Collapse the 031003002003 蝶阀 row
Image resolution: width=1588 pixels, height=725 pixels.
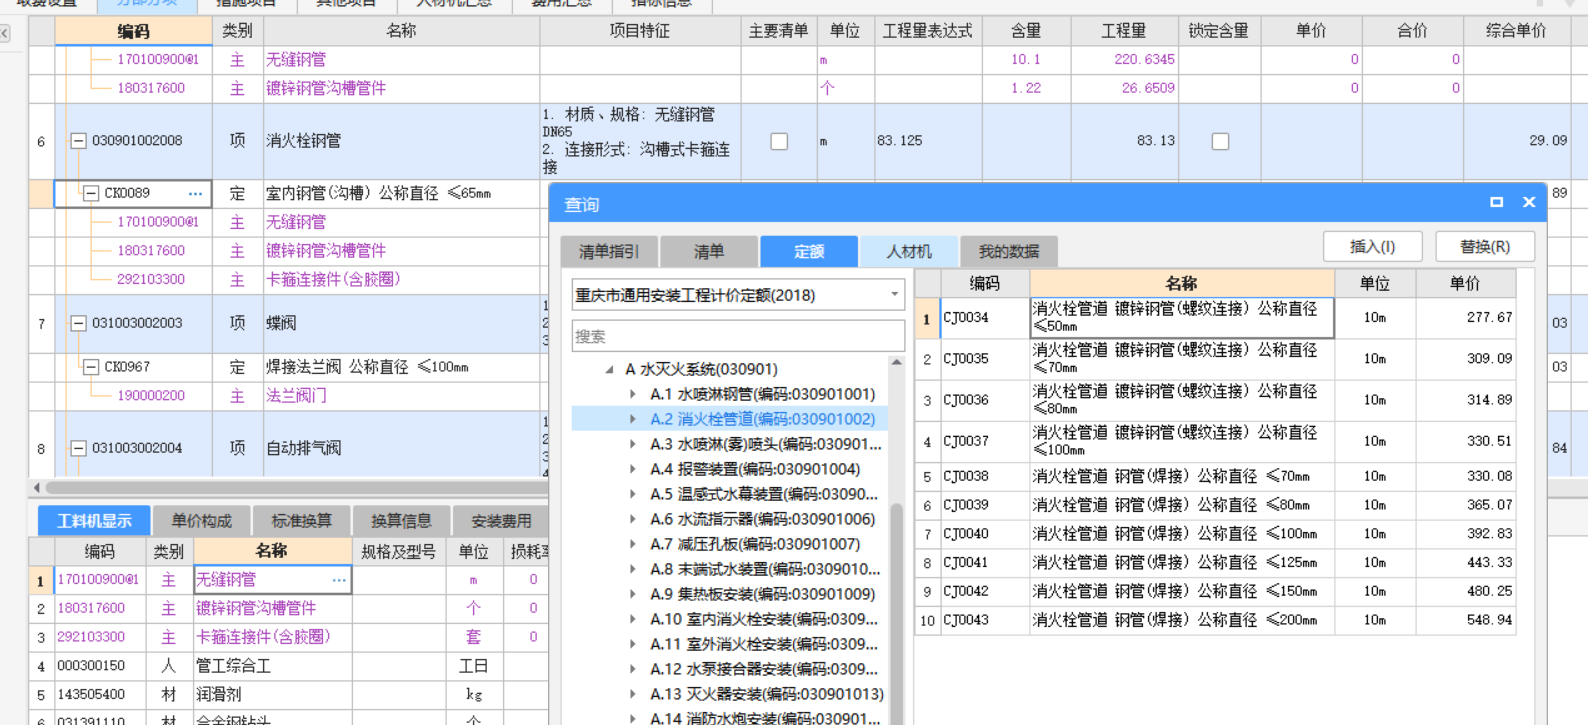point(78,323)
